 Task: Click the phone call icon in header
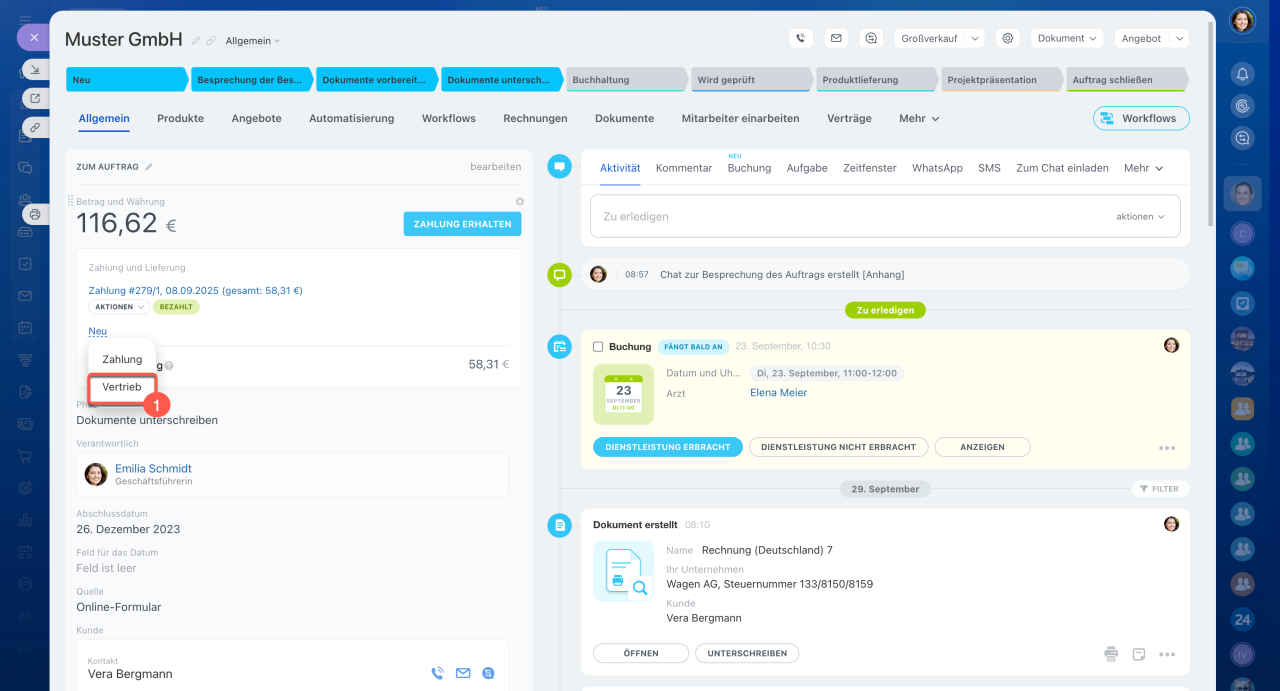pyautogui.click(x=800, y=38)
